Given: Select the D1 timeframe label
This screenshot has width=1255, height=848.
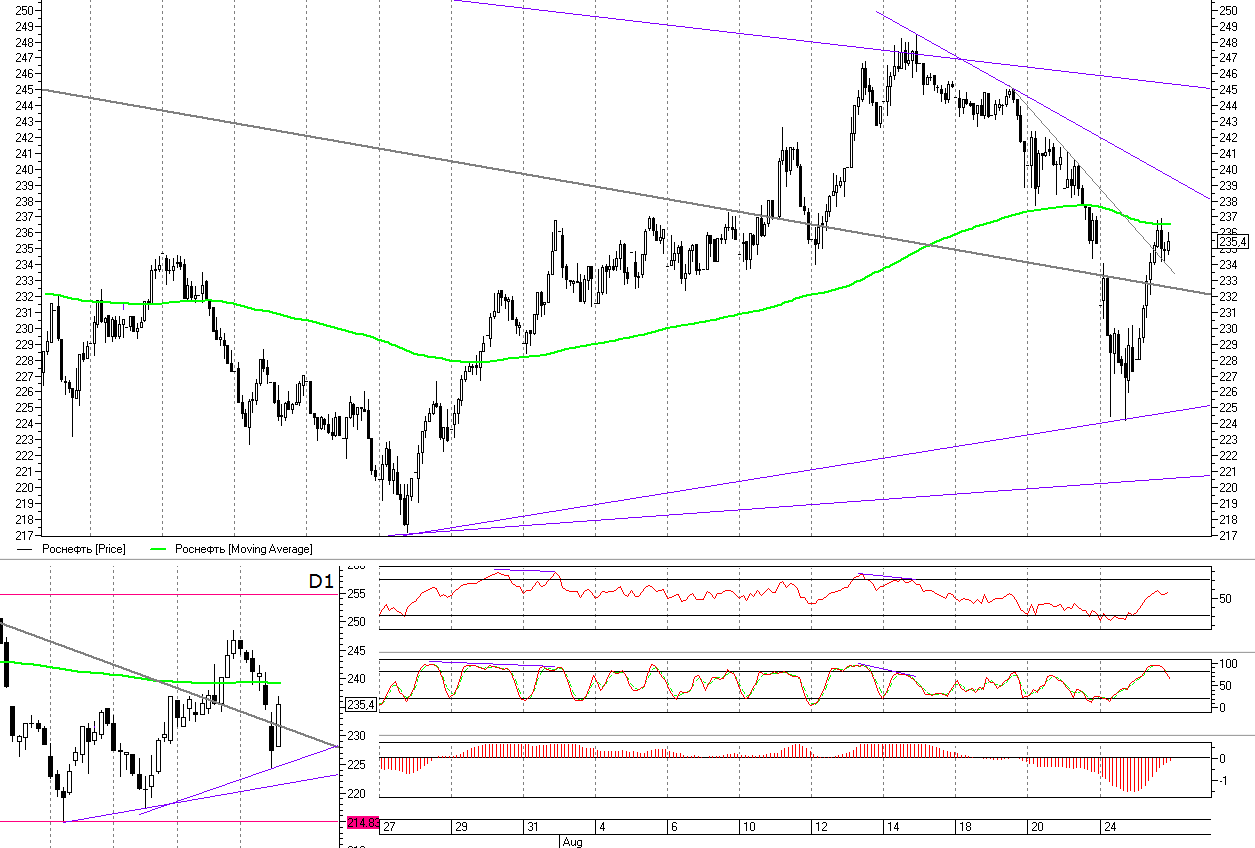Looking at the screenshot, I should pos(320,581).
